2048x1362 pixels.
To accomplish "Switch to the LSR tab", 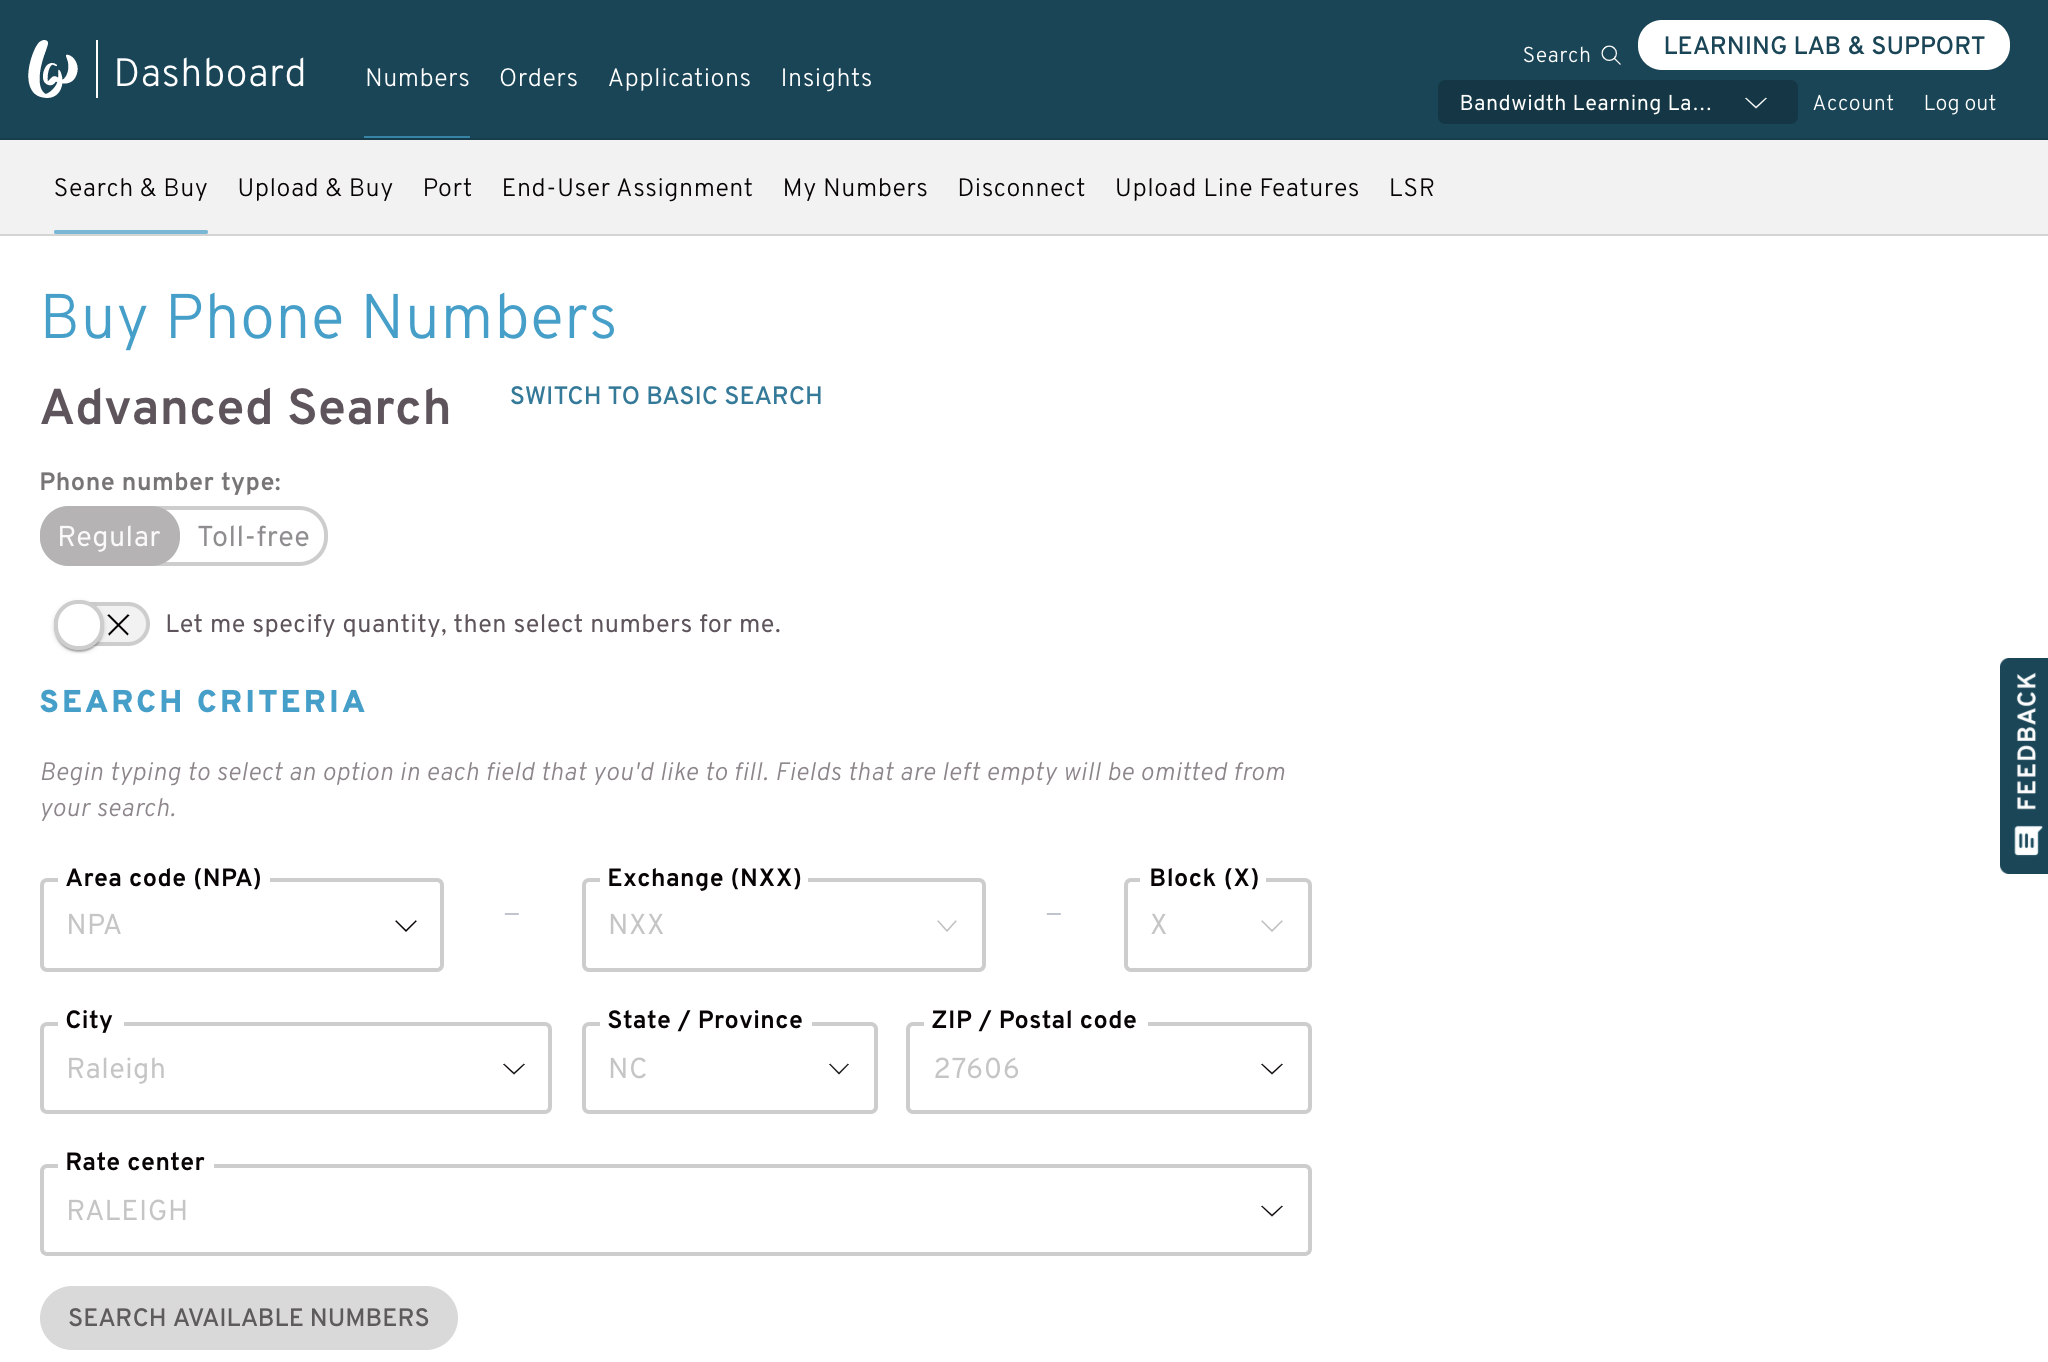I will tap(1411, 188).
